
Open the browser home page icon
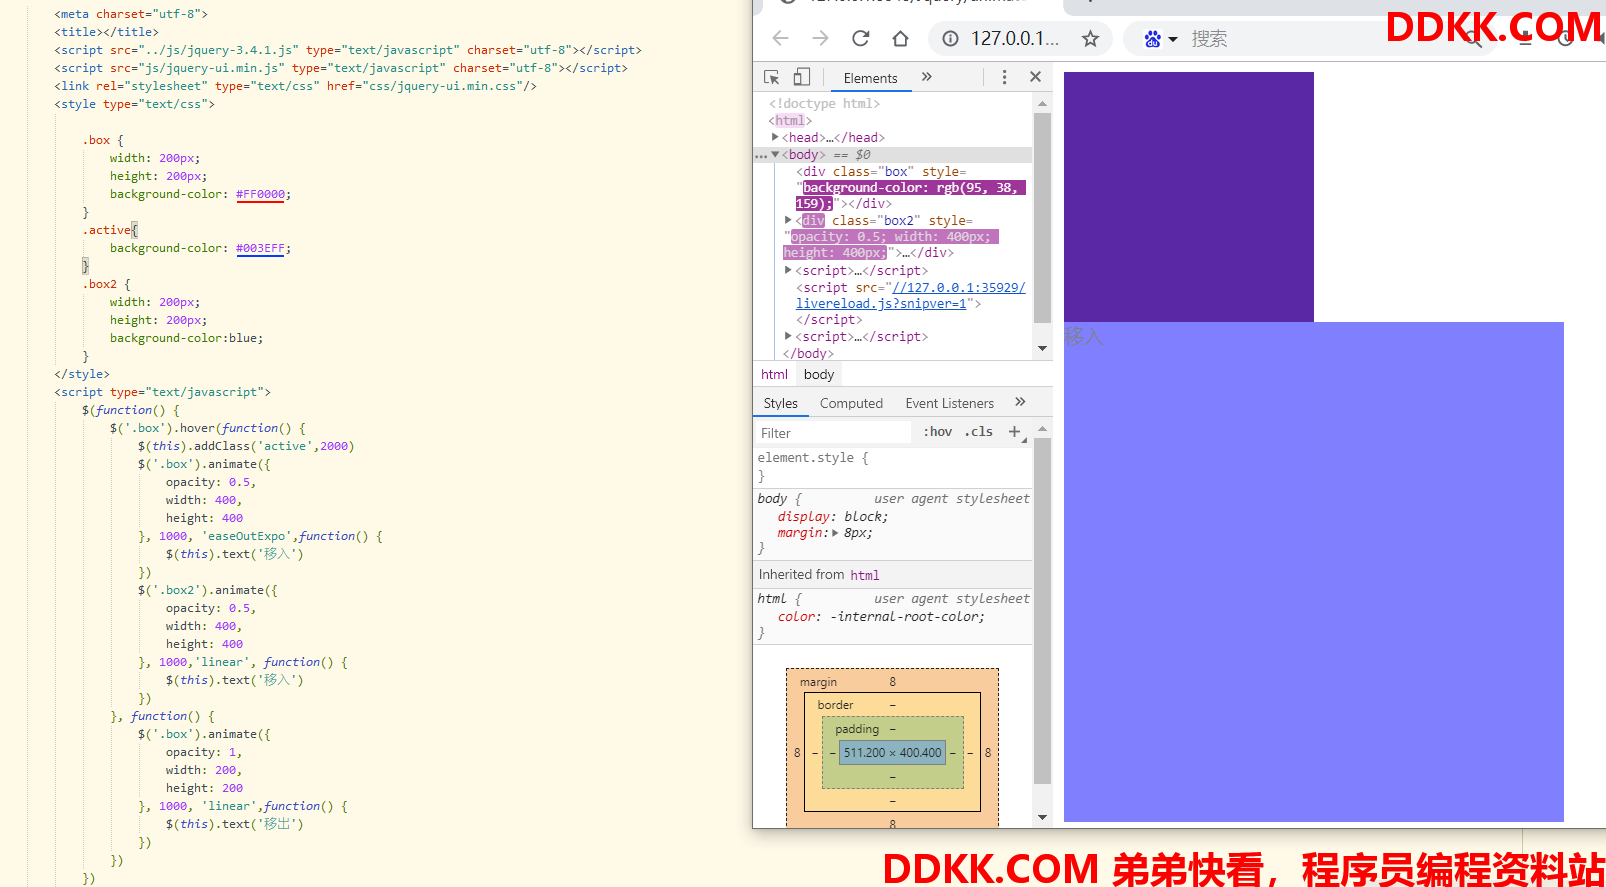coord(900,38)
